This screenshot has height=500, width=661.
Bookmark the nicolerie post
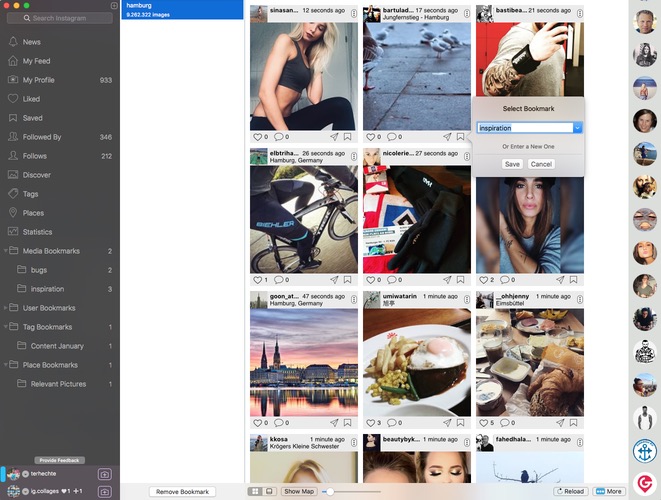(x=460, y=280)
